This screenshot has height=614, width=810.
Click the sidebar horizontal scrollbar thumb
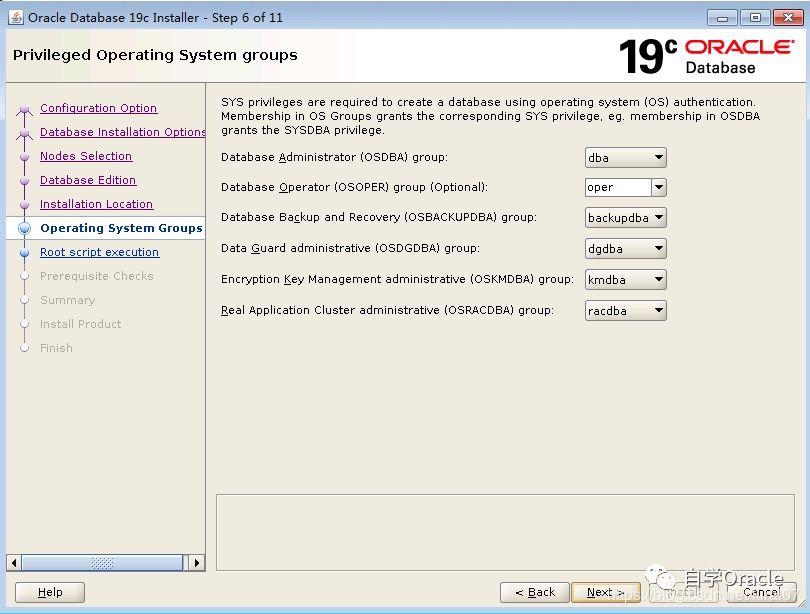(x=102, y=563)
